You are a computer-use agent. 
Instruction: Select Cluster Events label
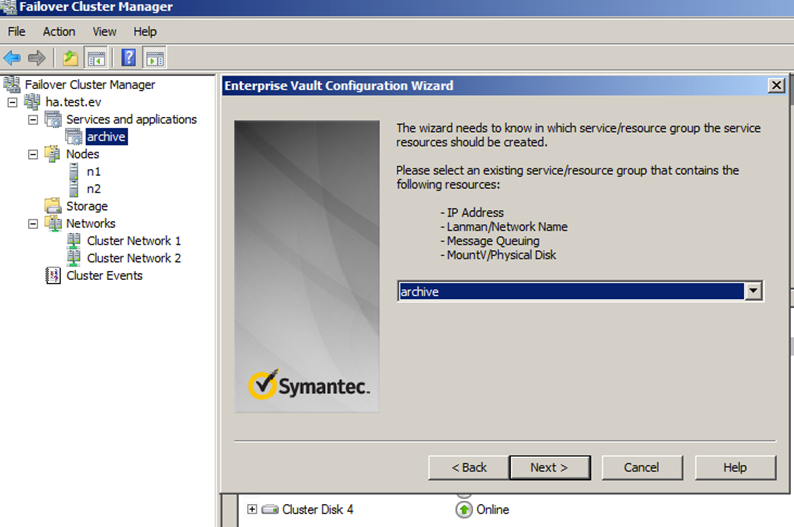(104, 275)
